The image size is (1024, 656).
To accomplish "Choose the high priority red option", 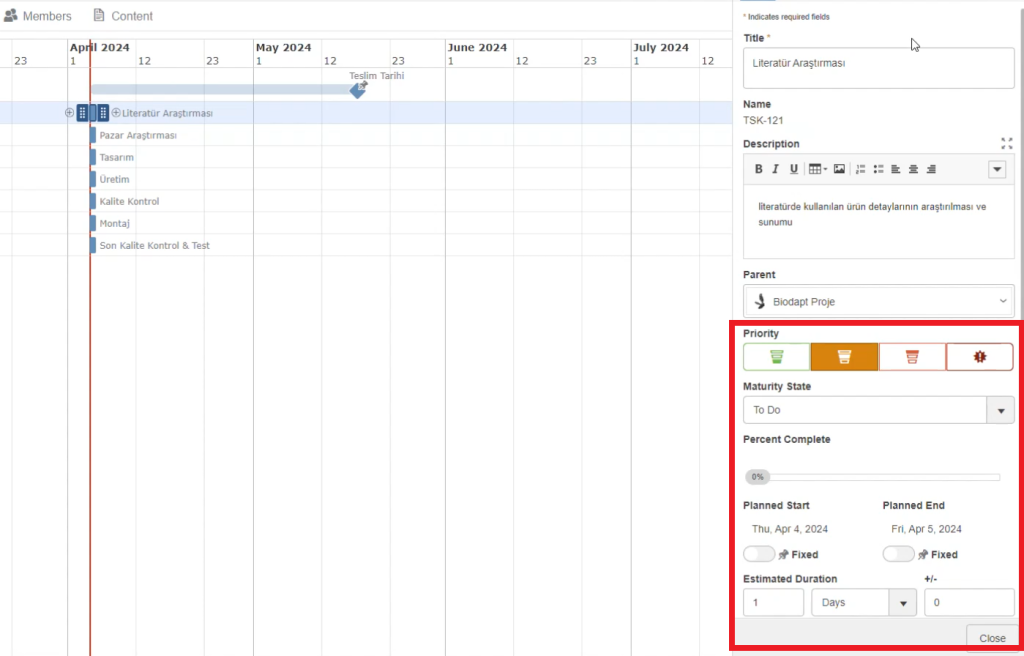I will tap(912, 357).
